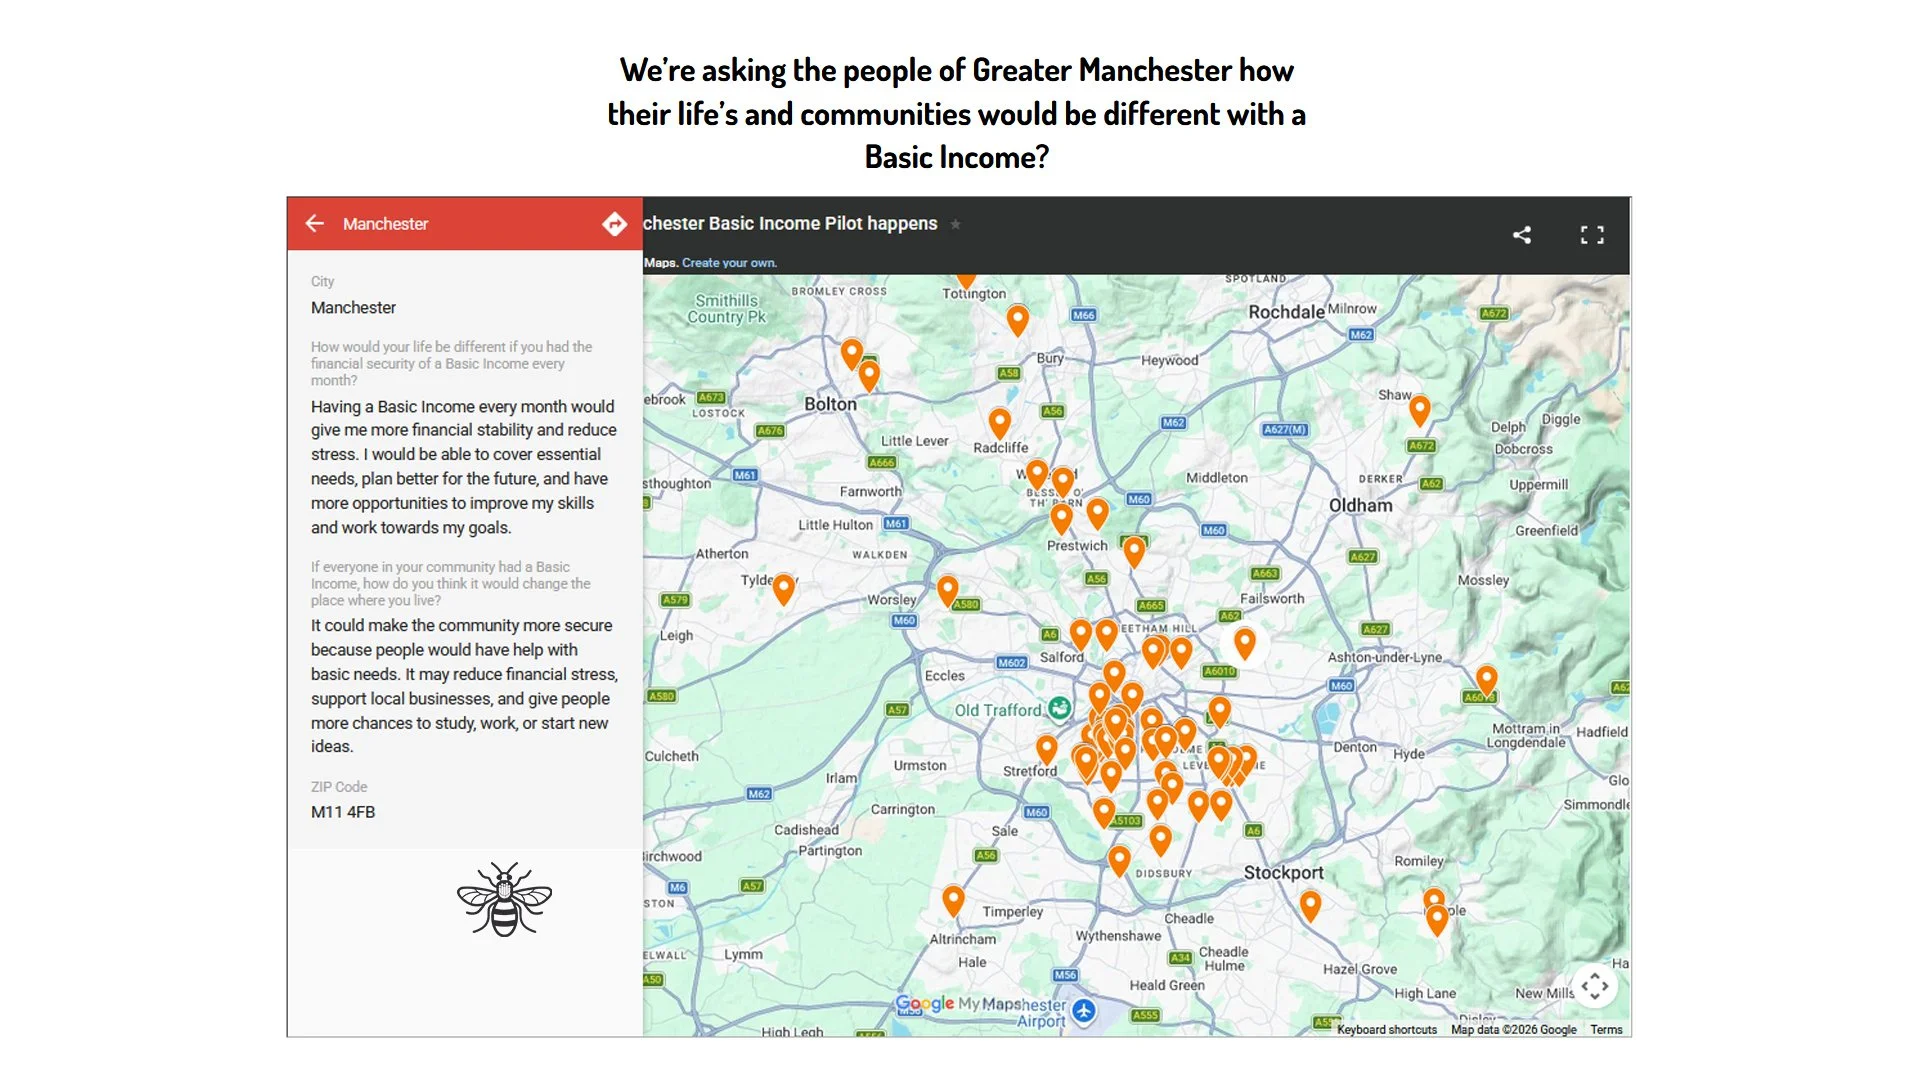Select the orange pin above Stretford label
The image size is (1920, 1080).
pyautogui.click(x=1046, y=749)
